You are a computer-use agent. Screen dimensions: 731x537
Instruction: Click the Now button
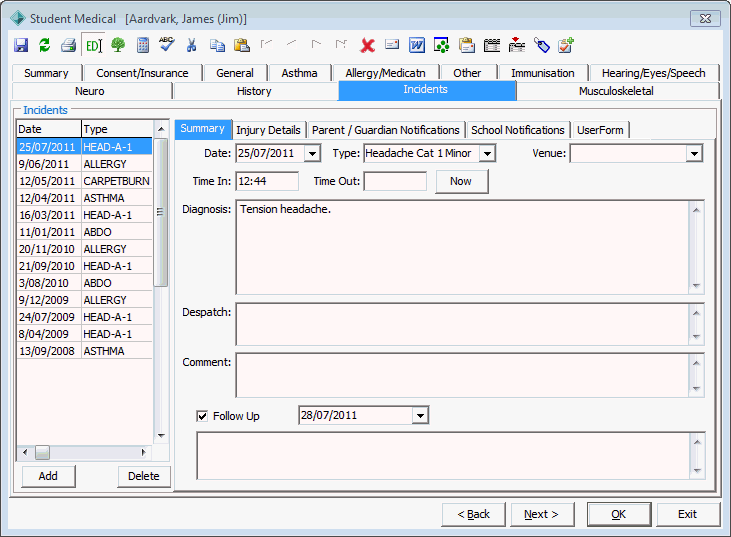tap(462, 181)
